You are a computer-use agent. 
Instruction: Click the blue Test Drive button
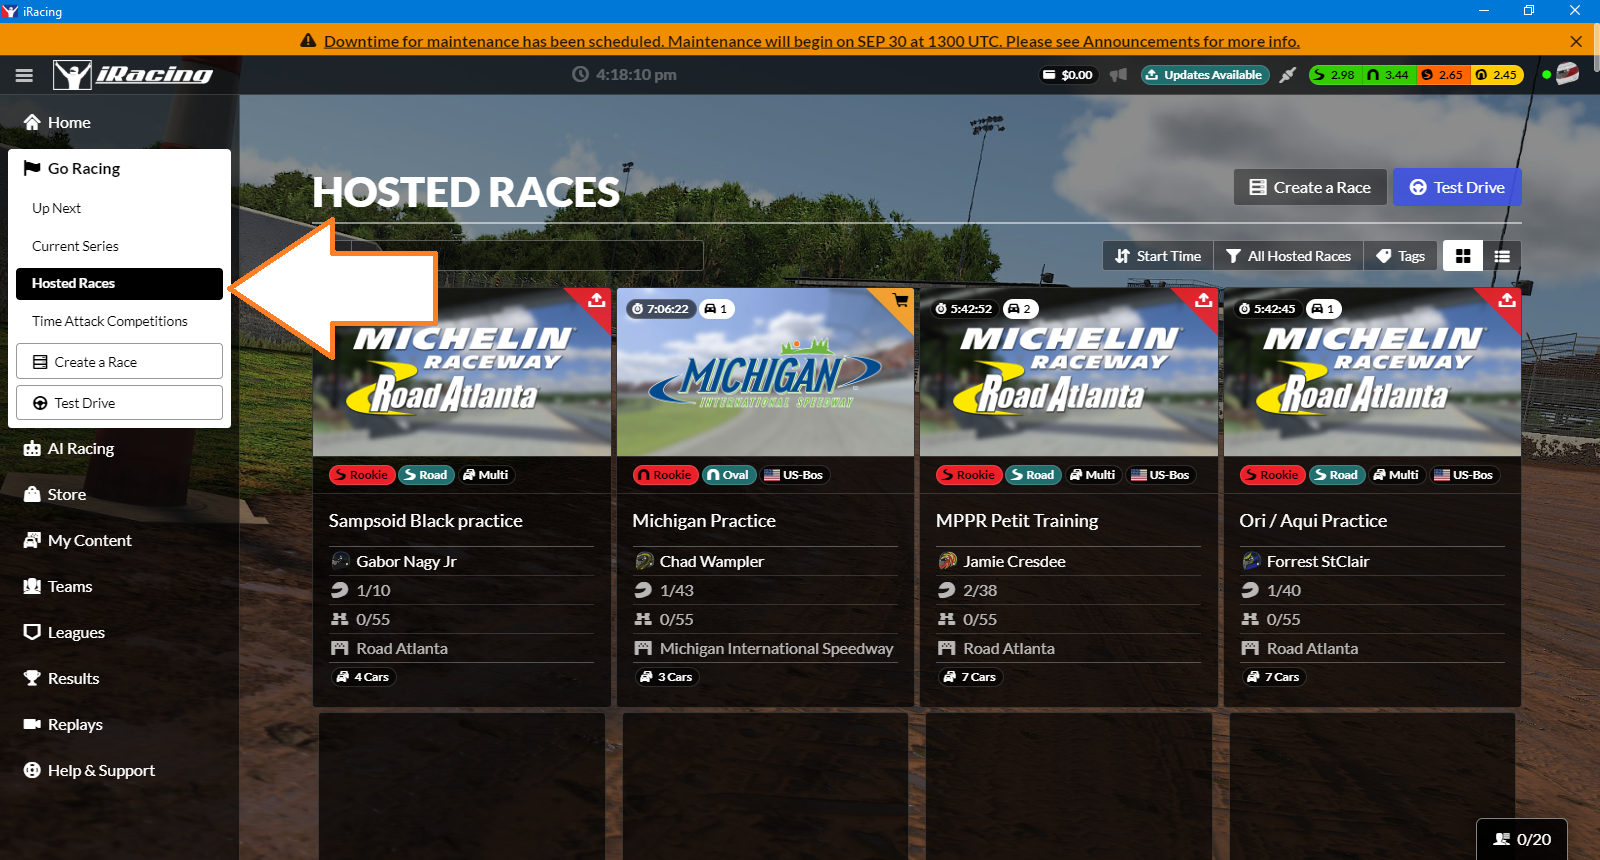[1457, 187]
